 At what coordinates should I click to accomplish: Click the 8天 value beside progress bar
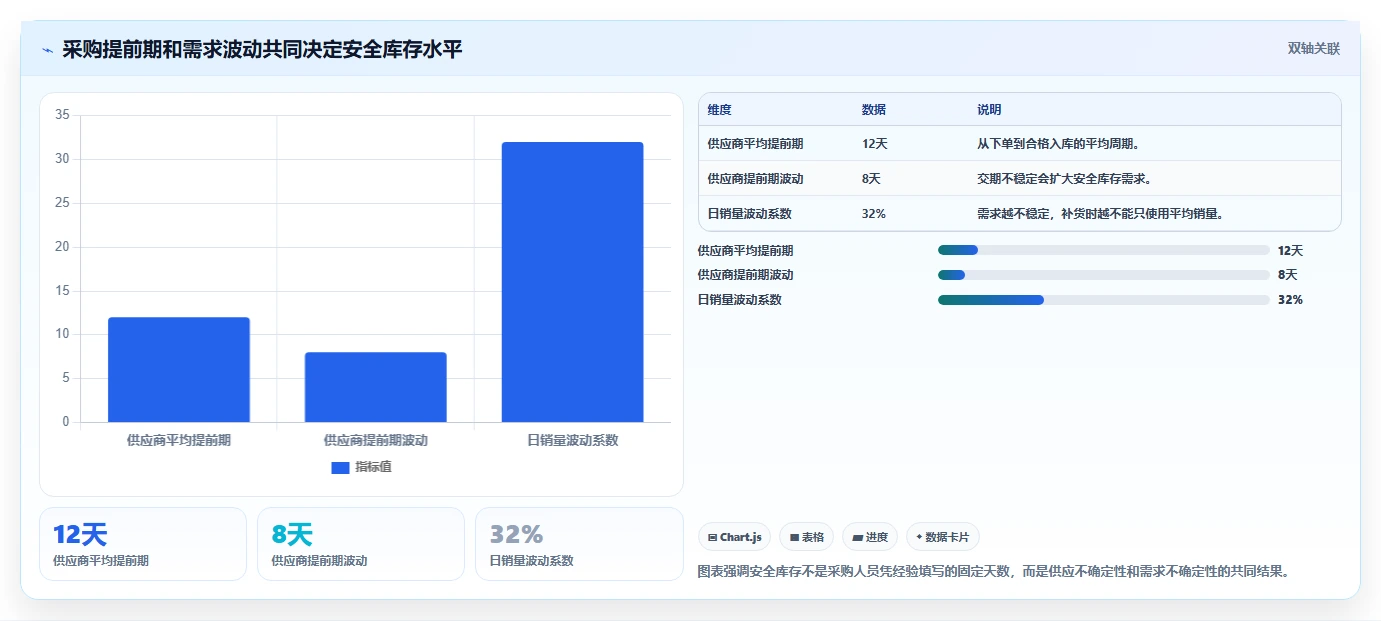click(1287, 275)
